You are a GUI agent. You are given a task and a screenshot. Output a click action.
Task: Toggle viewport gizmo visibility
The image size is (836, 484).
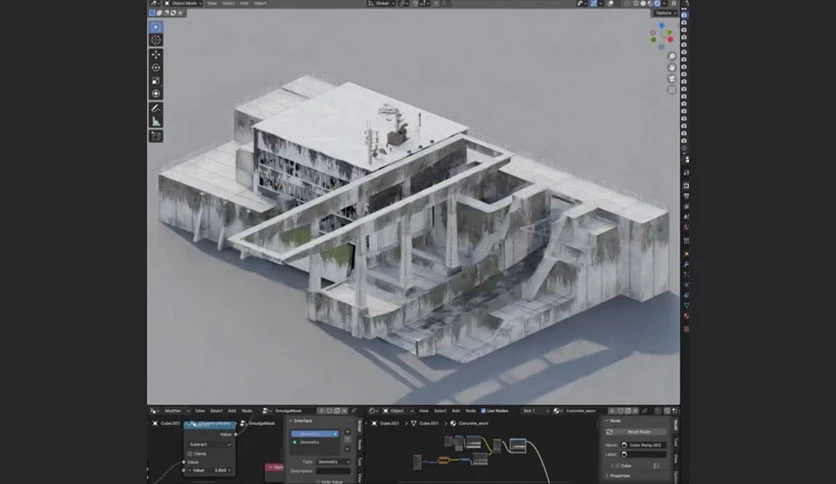(593, 3)
